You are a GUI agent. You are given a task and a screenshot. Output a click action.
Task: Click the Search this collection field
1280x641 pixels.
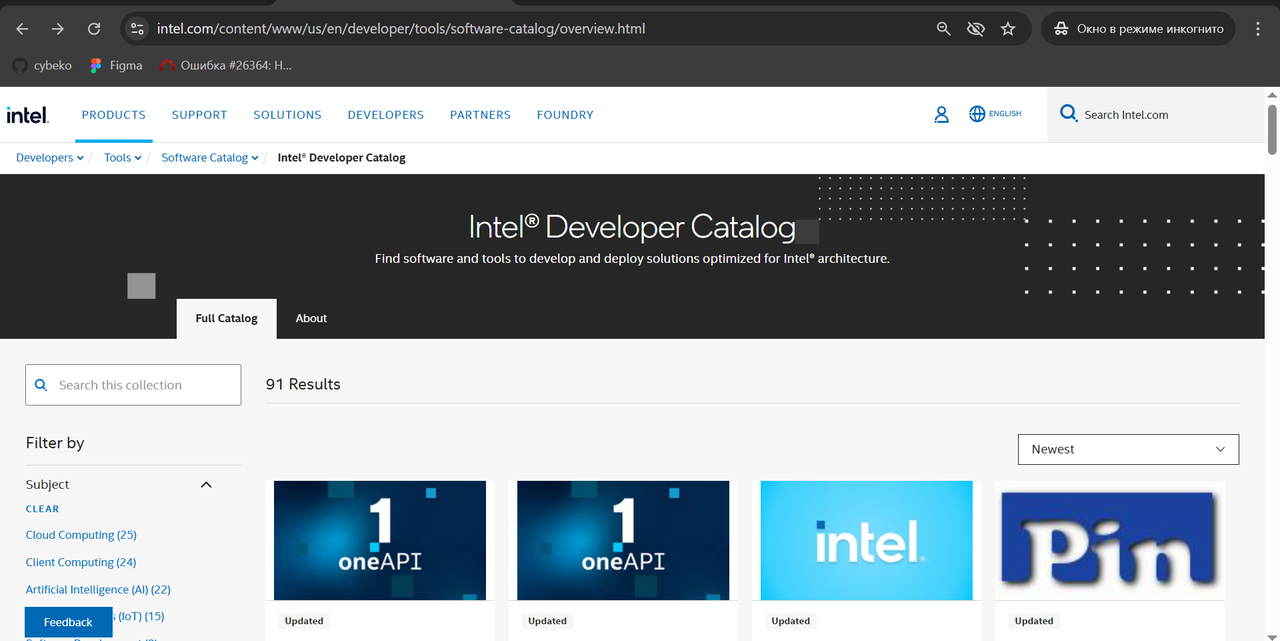(x=133, y=385)
